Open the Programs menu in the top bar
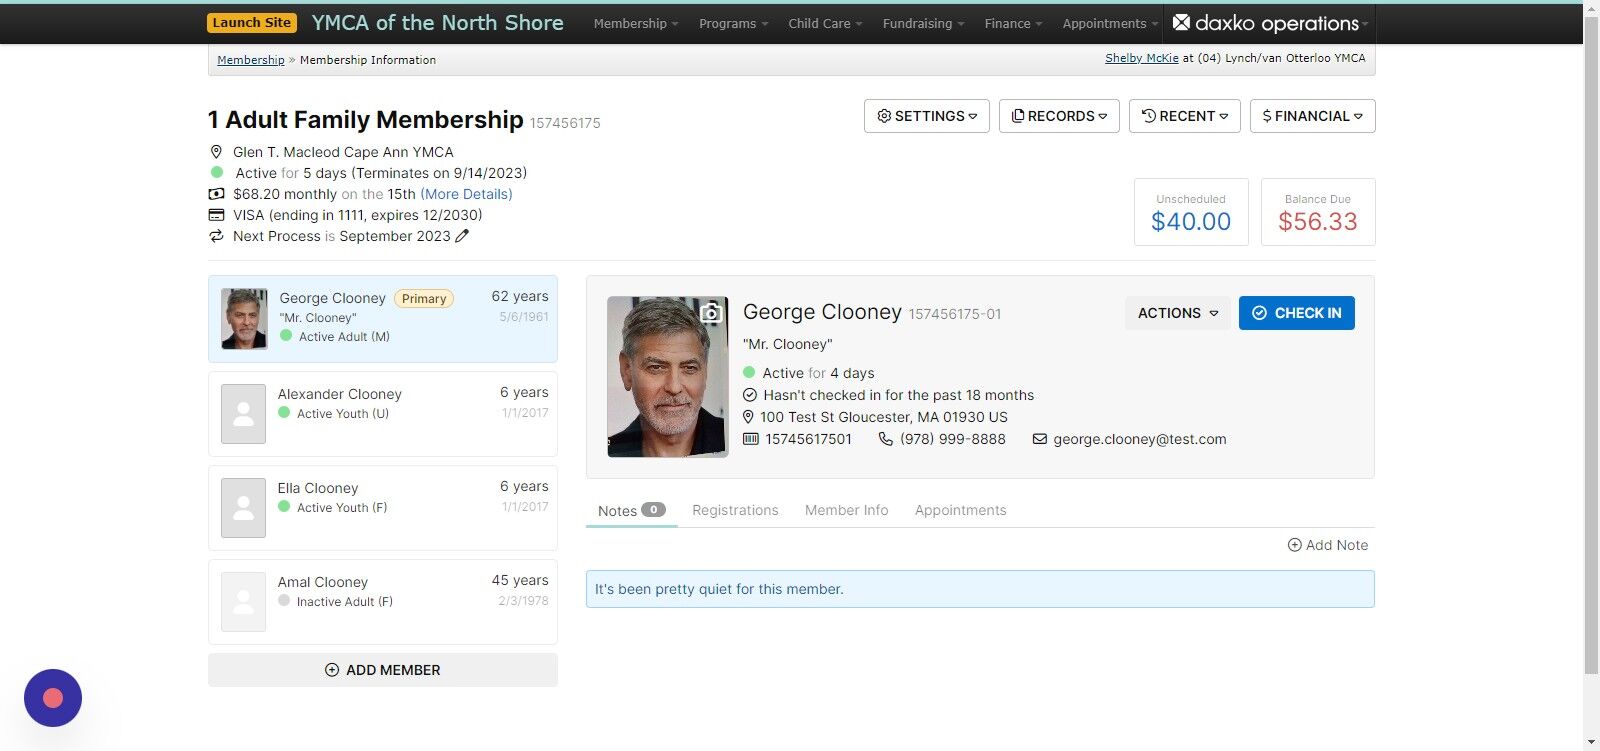 (733, 23)
